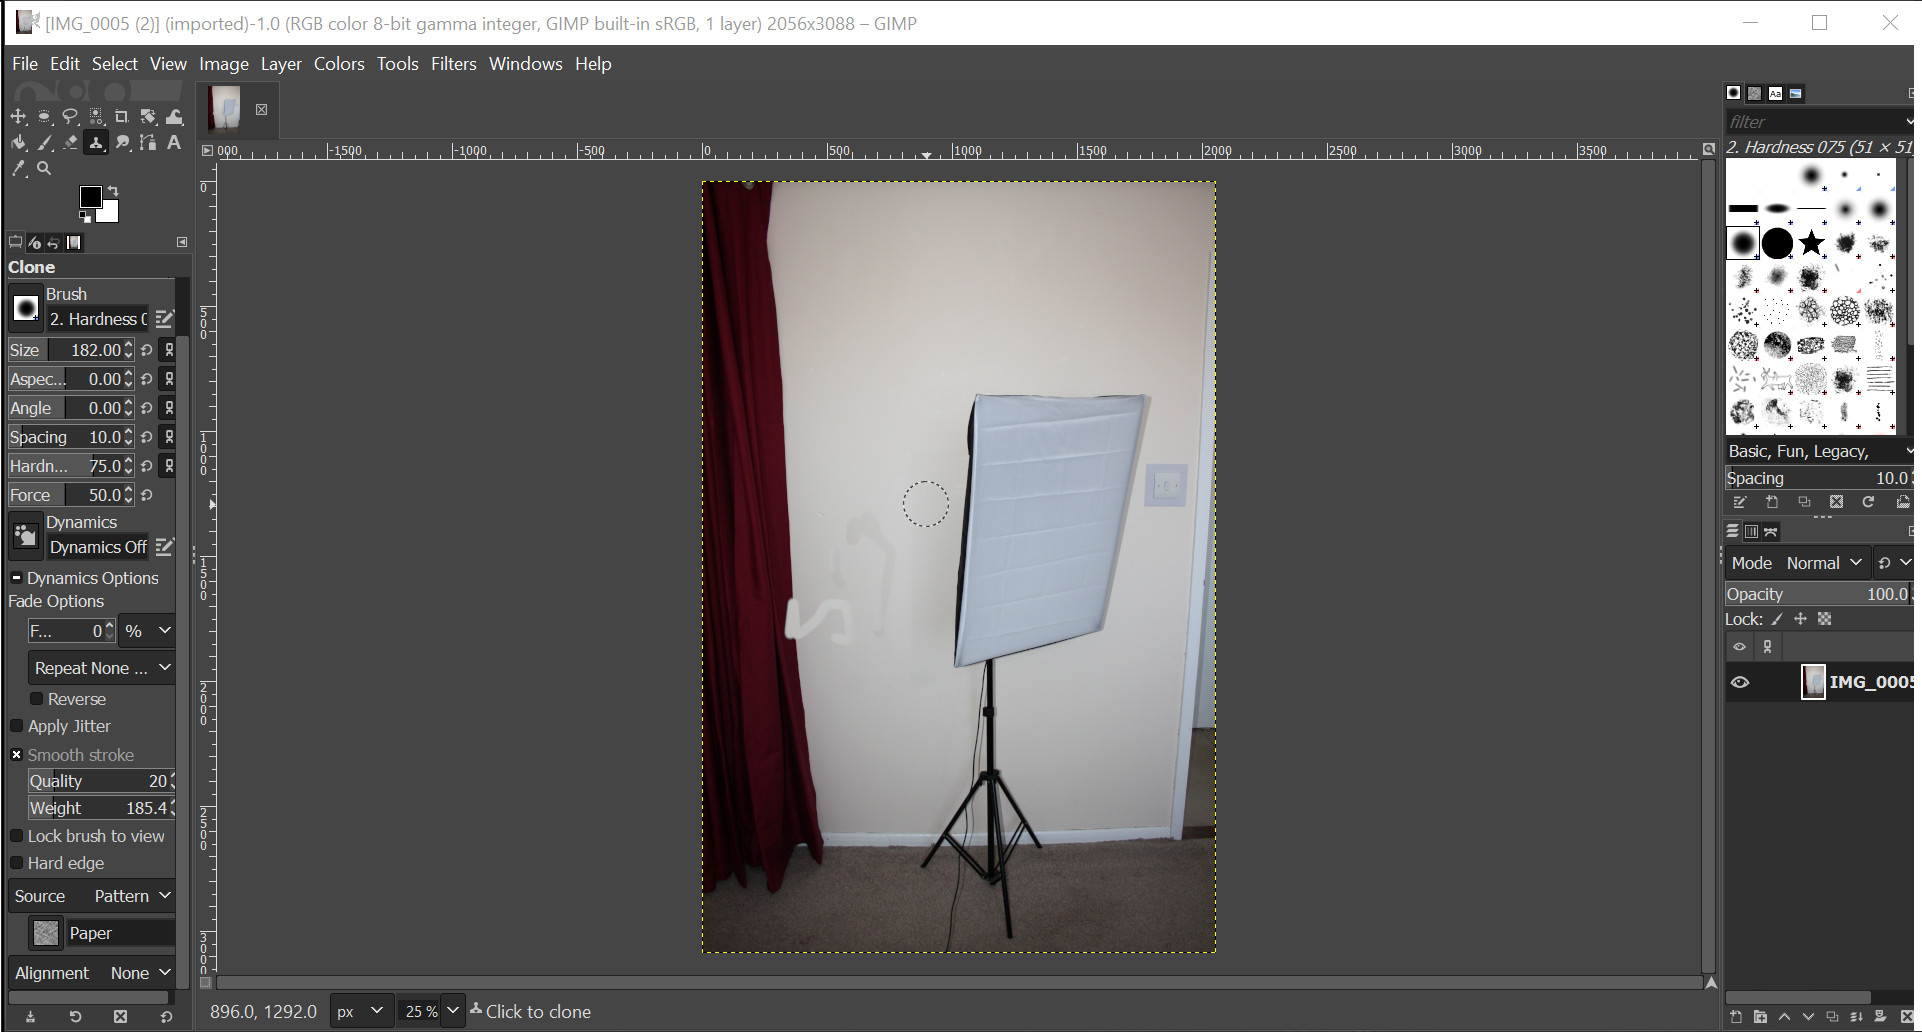Click Edit this brush icon below brush grid
Screen dimensions: 1922x1032
(x=1740, y=502)
